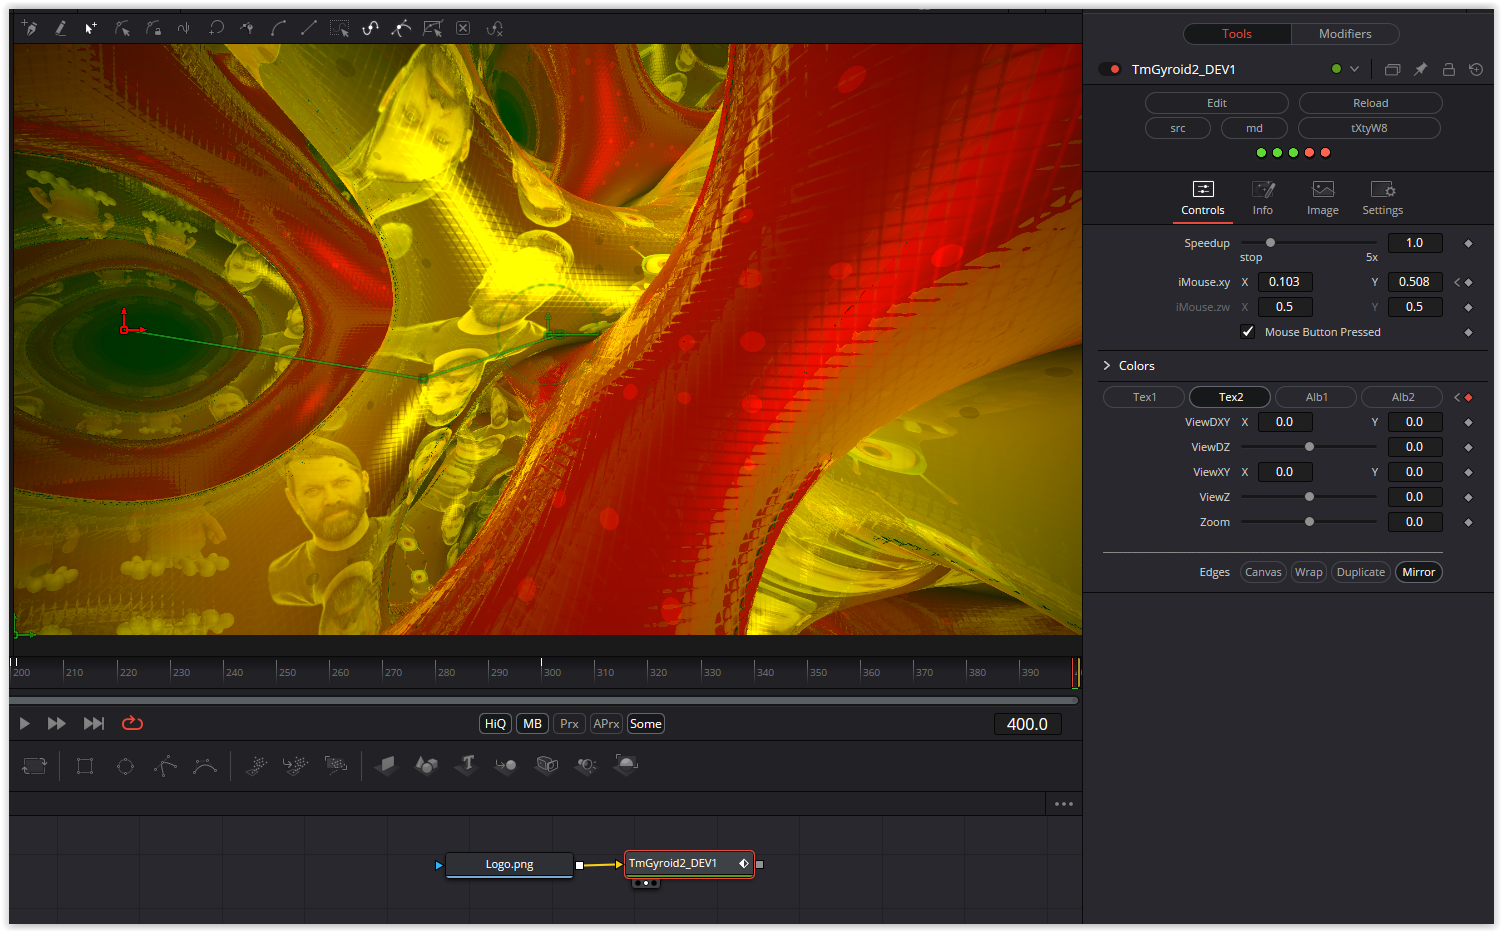The image size is (1502, 932).
Task: Toggle HiQ high quality mode
Action: point(495,724)
